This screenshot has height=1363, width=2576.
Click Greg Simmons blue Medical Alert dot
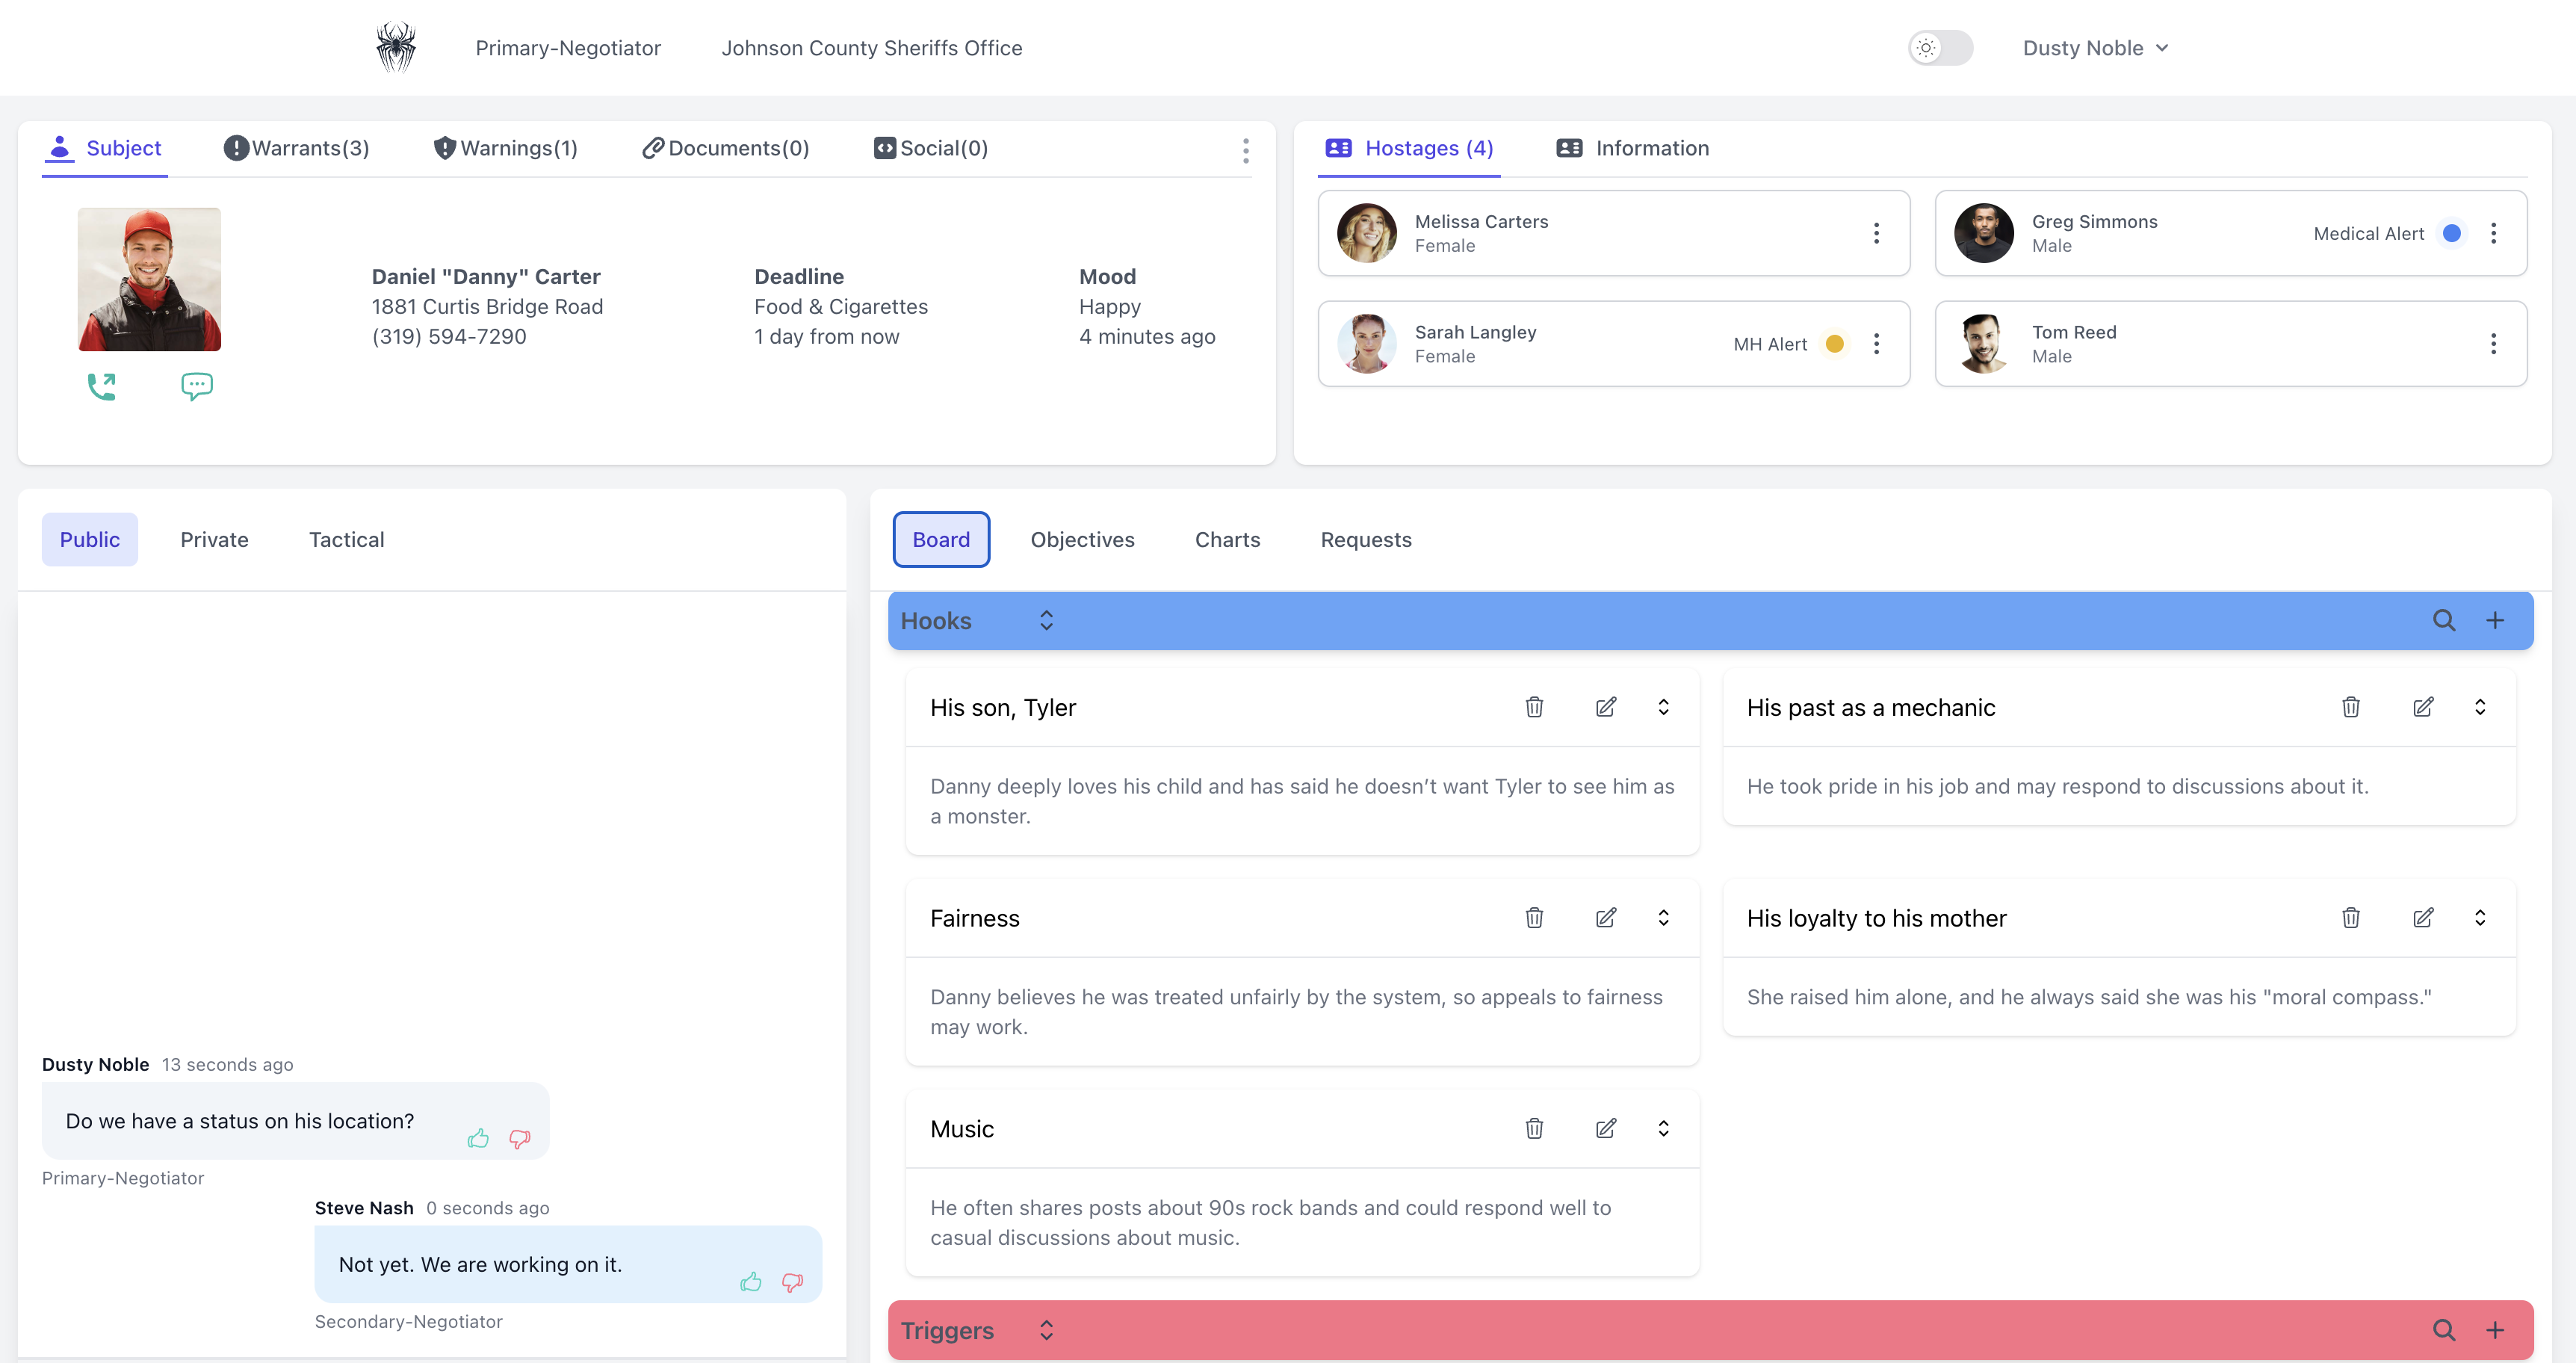pos(2451,233)
